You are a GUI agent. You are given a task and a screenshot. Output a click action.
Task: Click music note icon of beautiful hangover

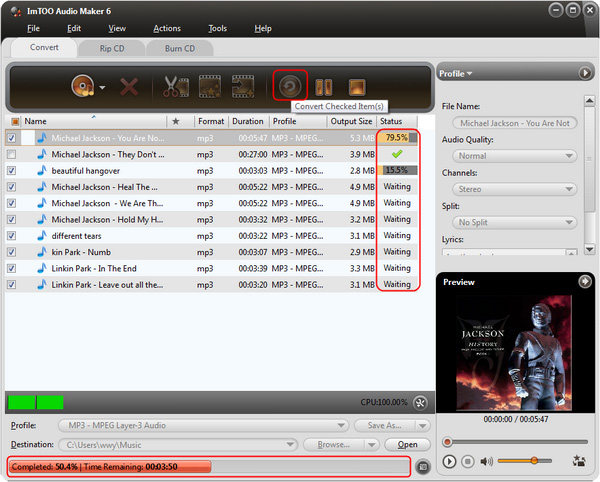point(42,170)
